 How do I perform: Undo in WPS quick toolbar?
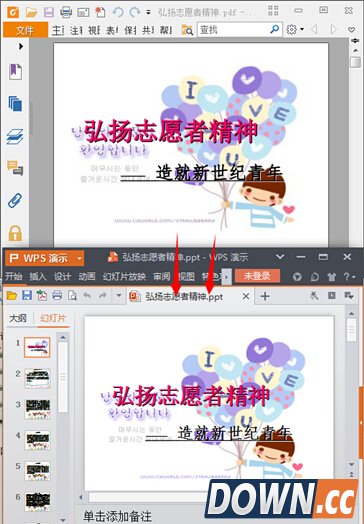[x=87, y=295]
